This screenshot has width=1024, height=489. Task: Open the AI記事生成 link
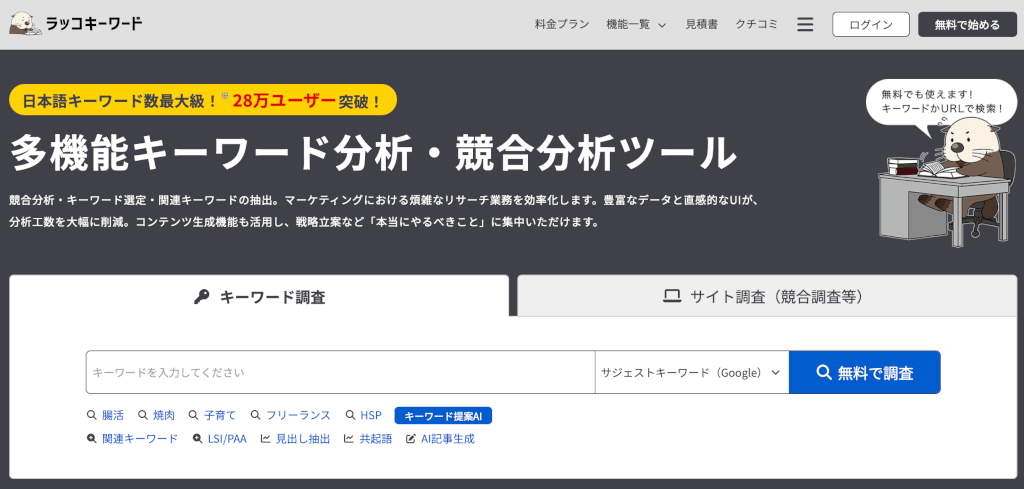448,439
